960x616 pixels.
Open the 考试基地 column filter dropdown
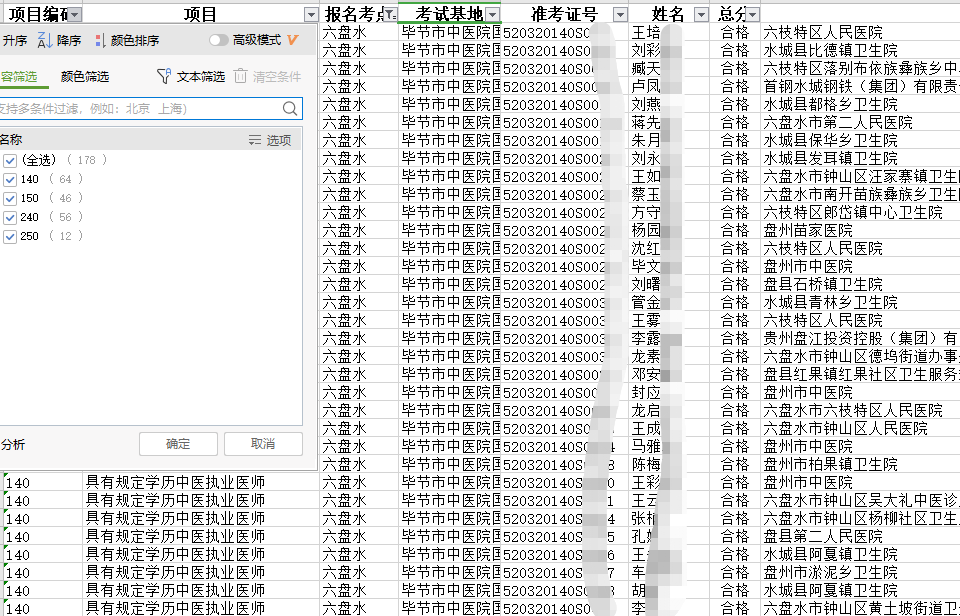[x=491, y=14]
